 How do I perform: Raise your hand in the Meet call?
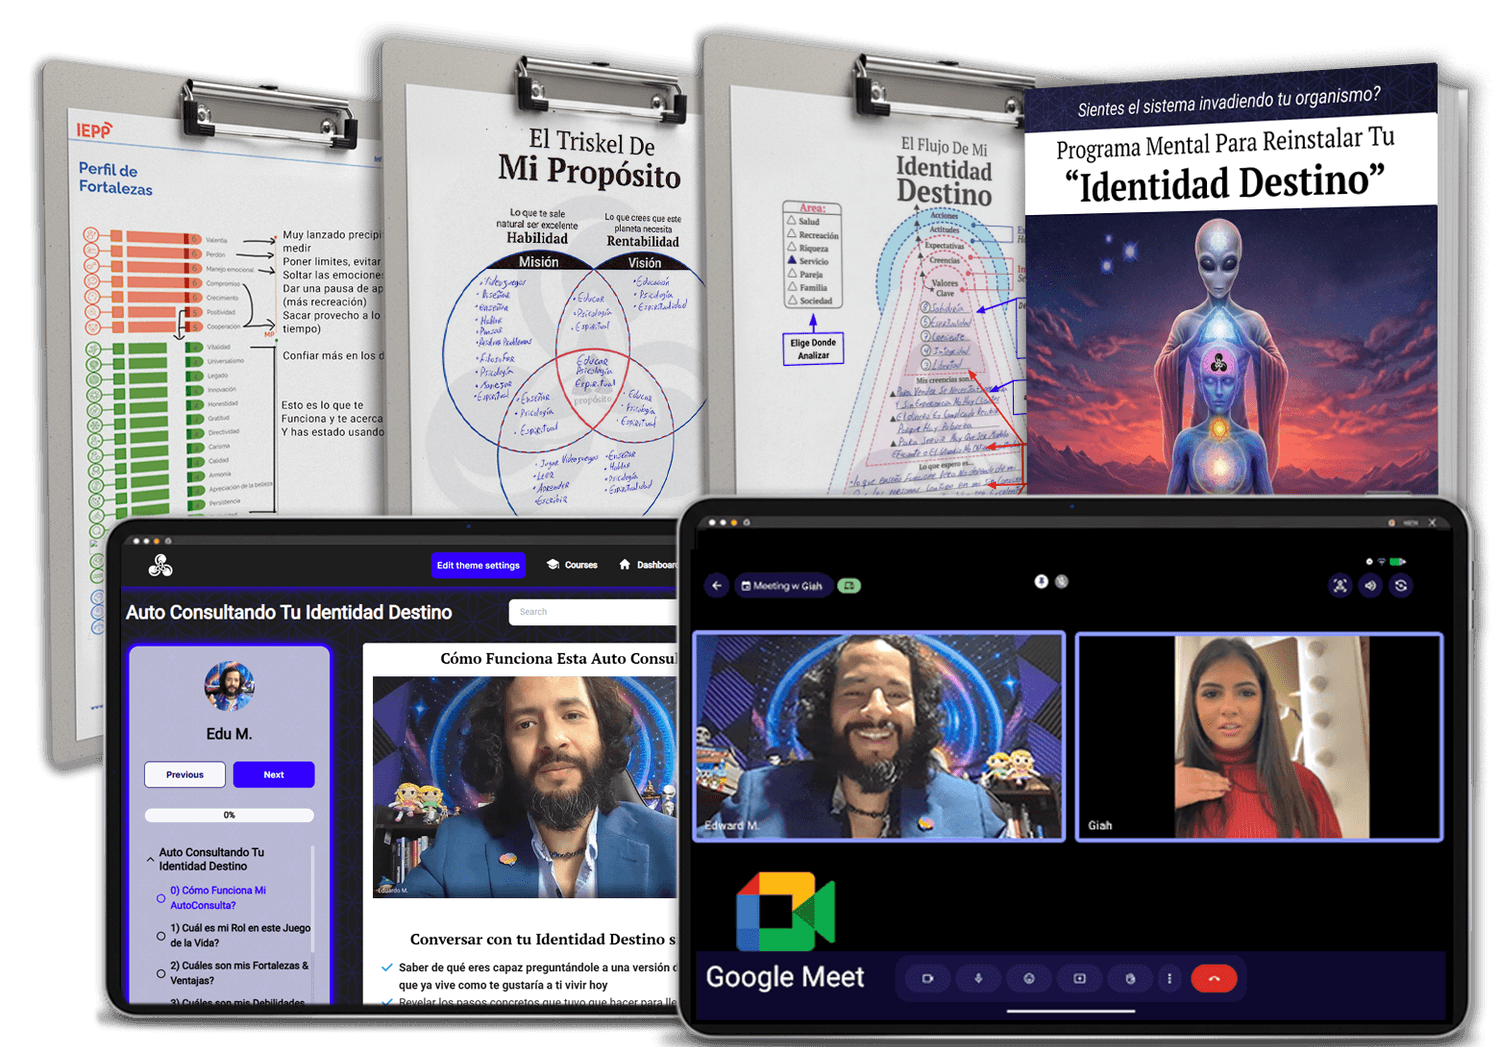1130,978
